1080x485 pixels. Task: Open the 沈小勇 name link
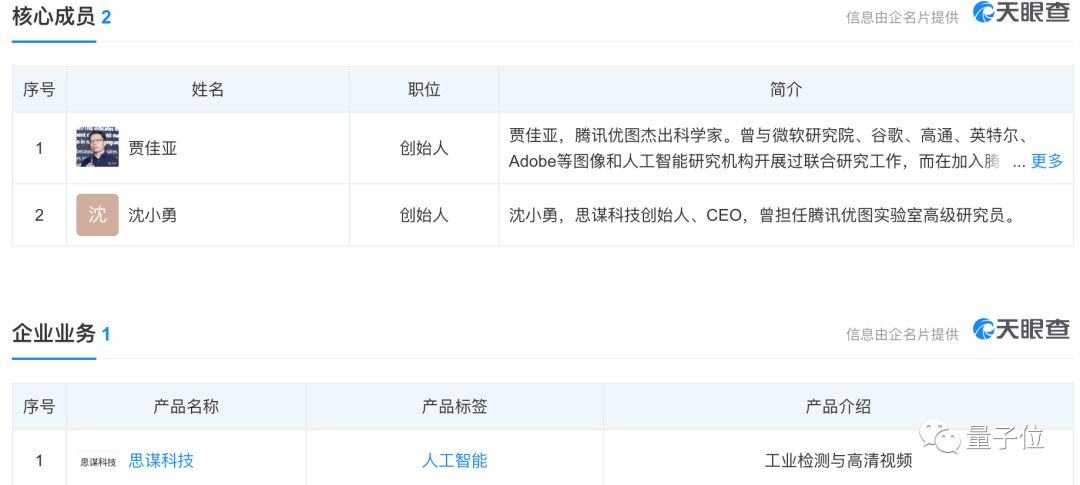[153, 215]
